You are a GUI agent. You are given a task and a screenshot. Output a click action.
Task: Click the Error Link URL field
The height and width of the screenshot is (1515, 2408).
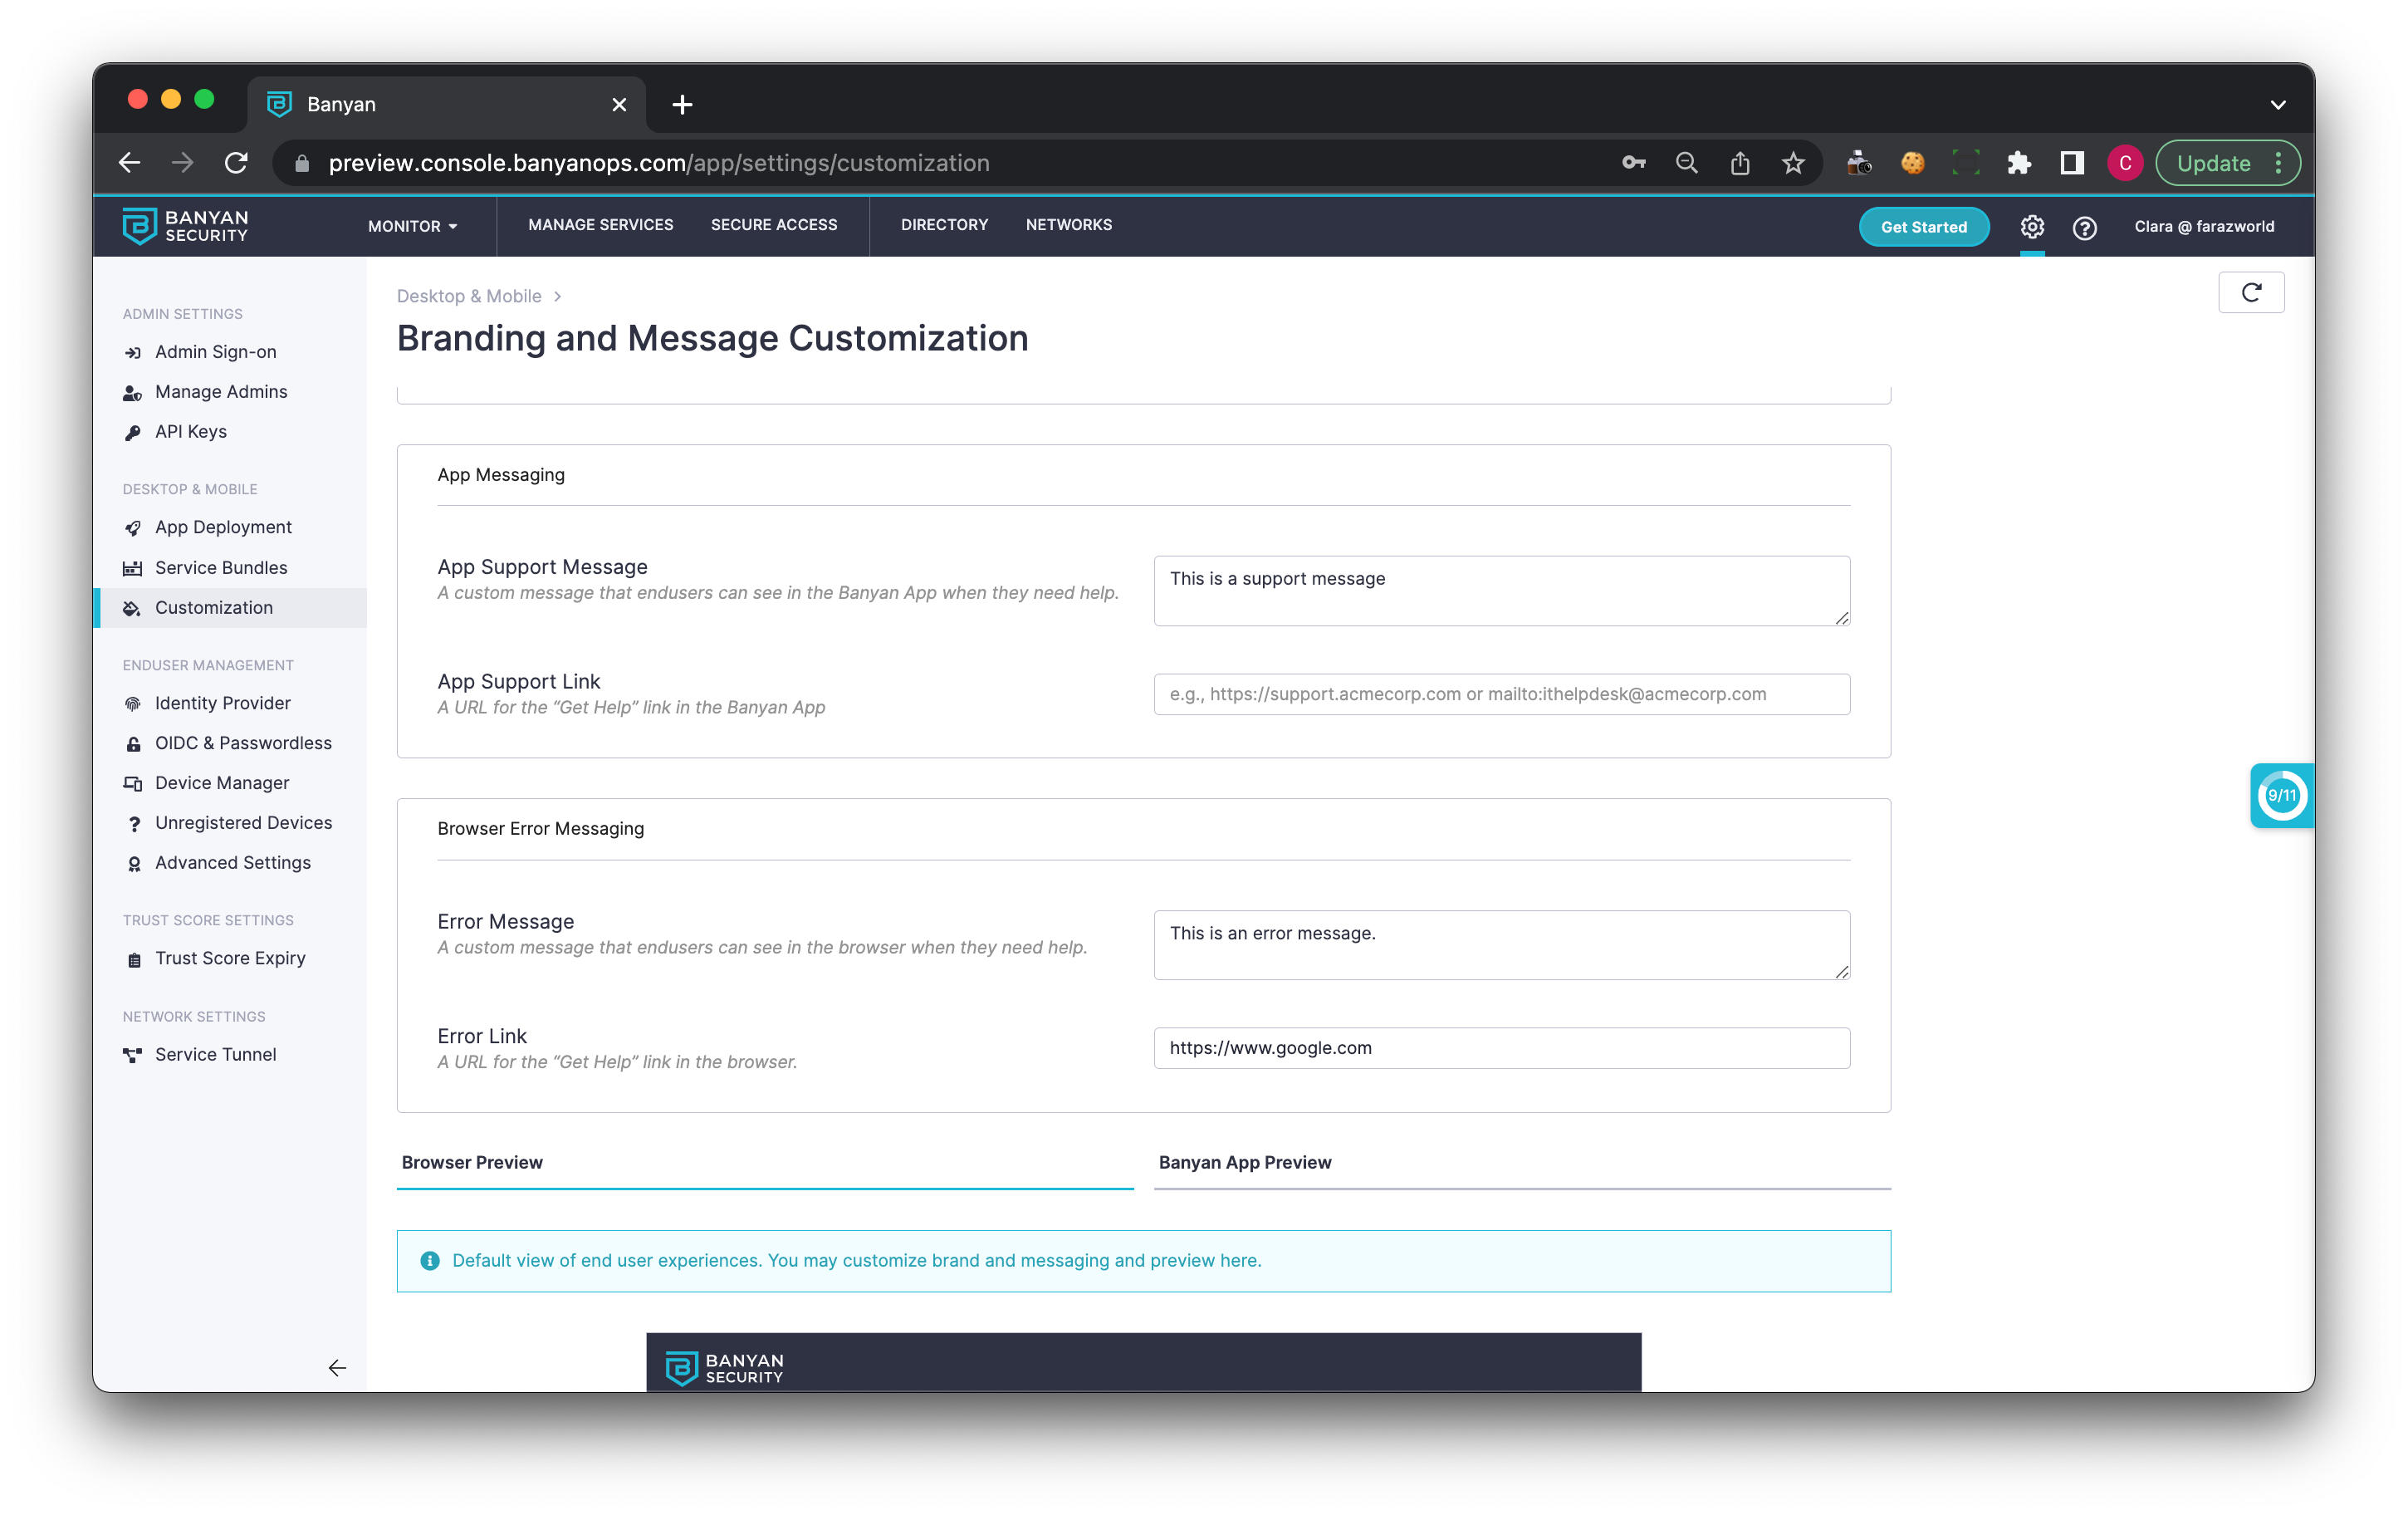(1500, 1048)
